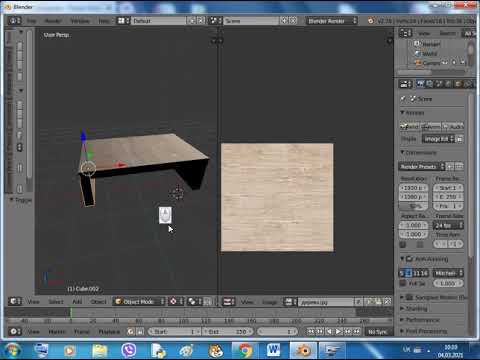Open Microsoft Word from the taskbar

point(274,350)
